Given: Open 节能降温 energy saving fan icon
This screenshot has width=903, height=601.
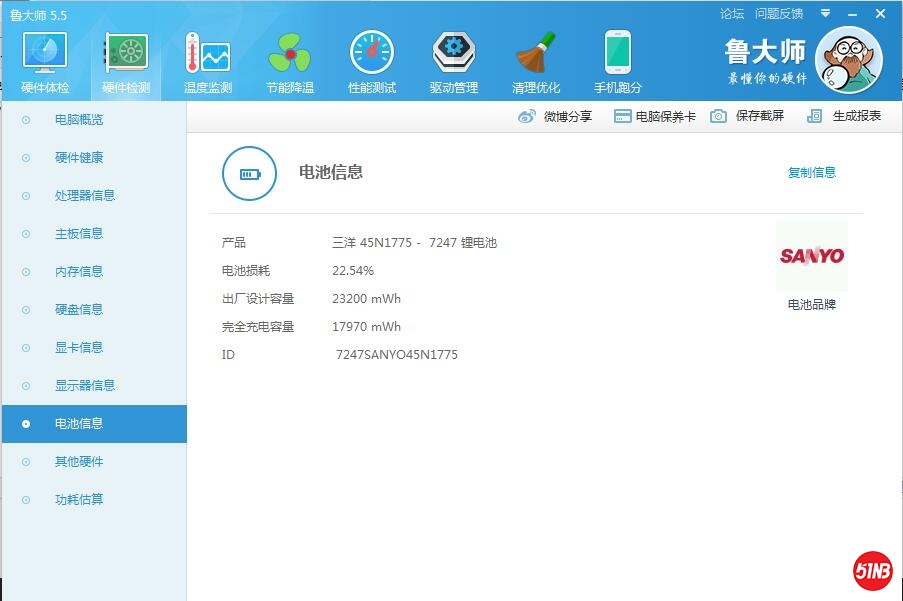Looking at the screenshot, I should 290,53.
